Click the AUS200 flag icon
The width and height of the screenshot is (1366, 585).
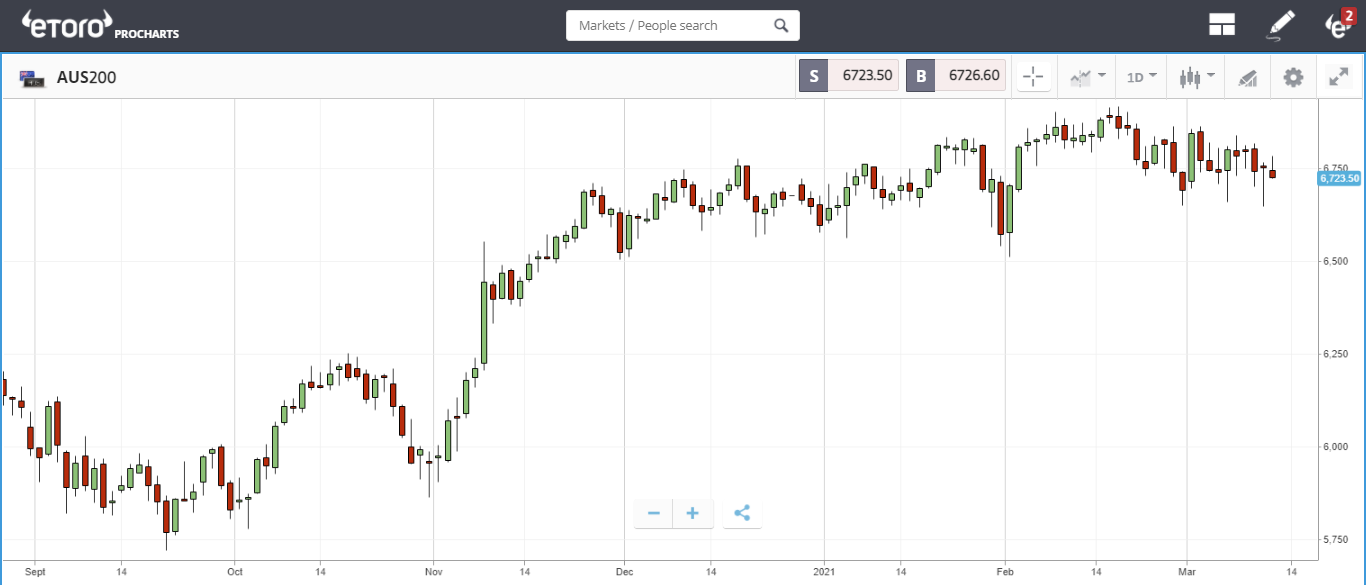click(30, 76)
